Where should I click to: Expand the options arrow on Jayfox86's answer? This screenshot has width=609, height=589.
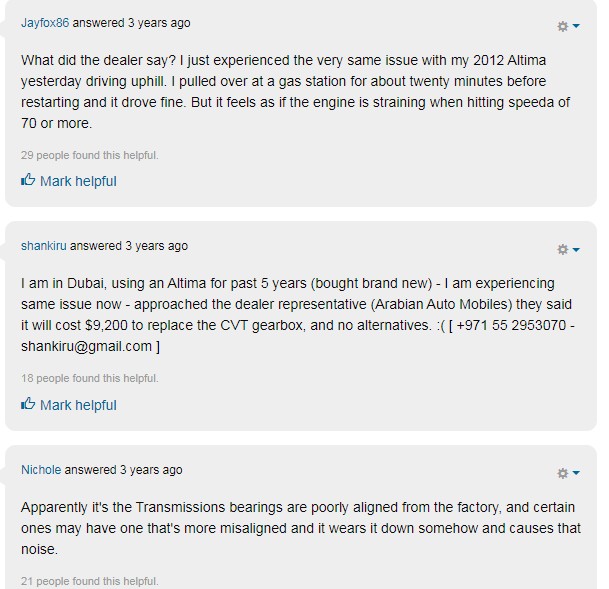pyautogui.click(x=576, y=27)
